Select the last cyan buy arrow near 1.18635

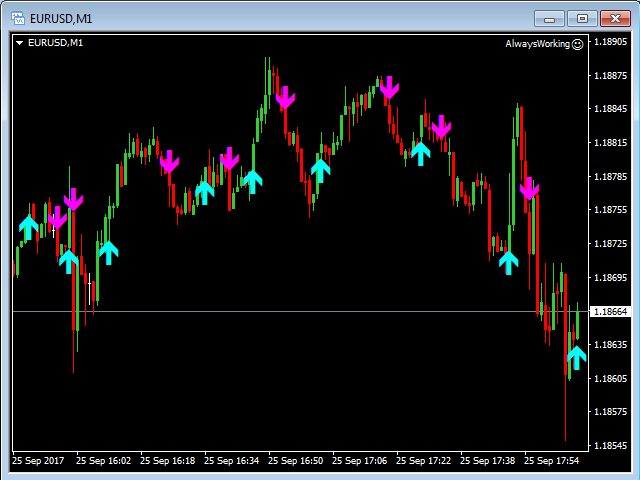(x=577, y=358)
